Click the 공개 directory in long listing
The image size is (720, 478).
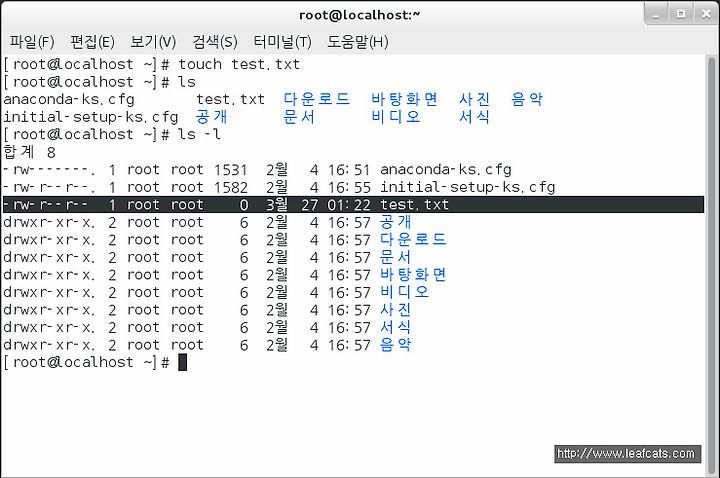(x=395, y=222)
